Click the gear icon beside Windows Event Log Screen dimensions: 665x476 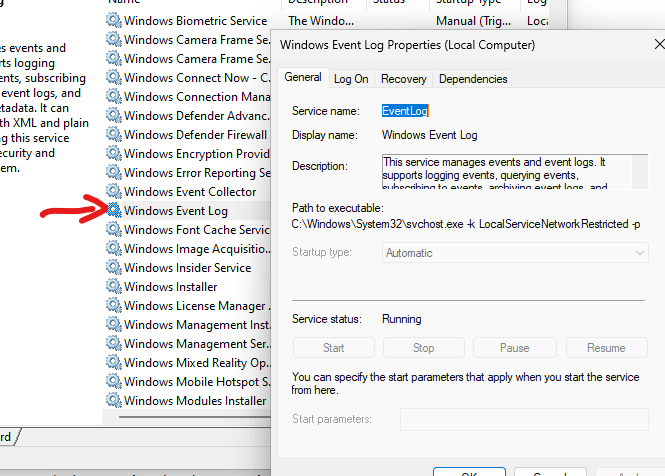(x=114, y=210)
